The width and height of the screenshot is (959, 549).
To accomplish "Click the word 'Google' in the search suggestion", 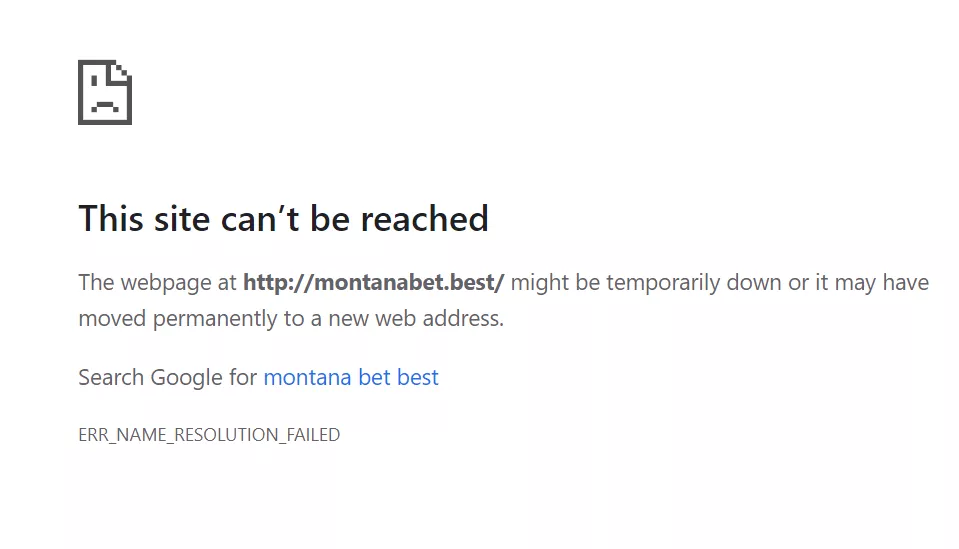I will (x=185, y=377).
